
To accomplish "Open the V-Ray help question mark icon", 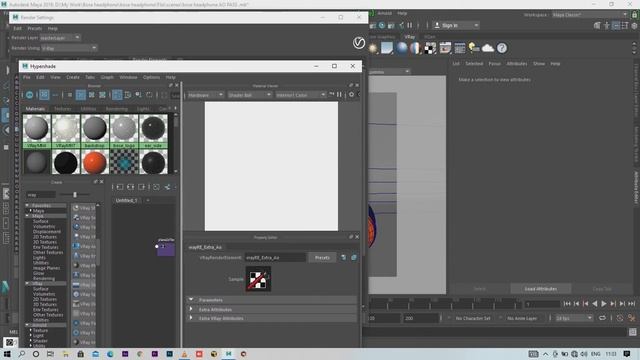I will pos(502,48).
